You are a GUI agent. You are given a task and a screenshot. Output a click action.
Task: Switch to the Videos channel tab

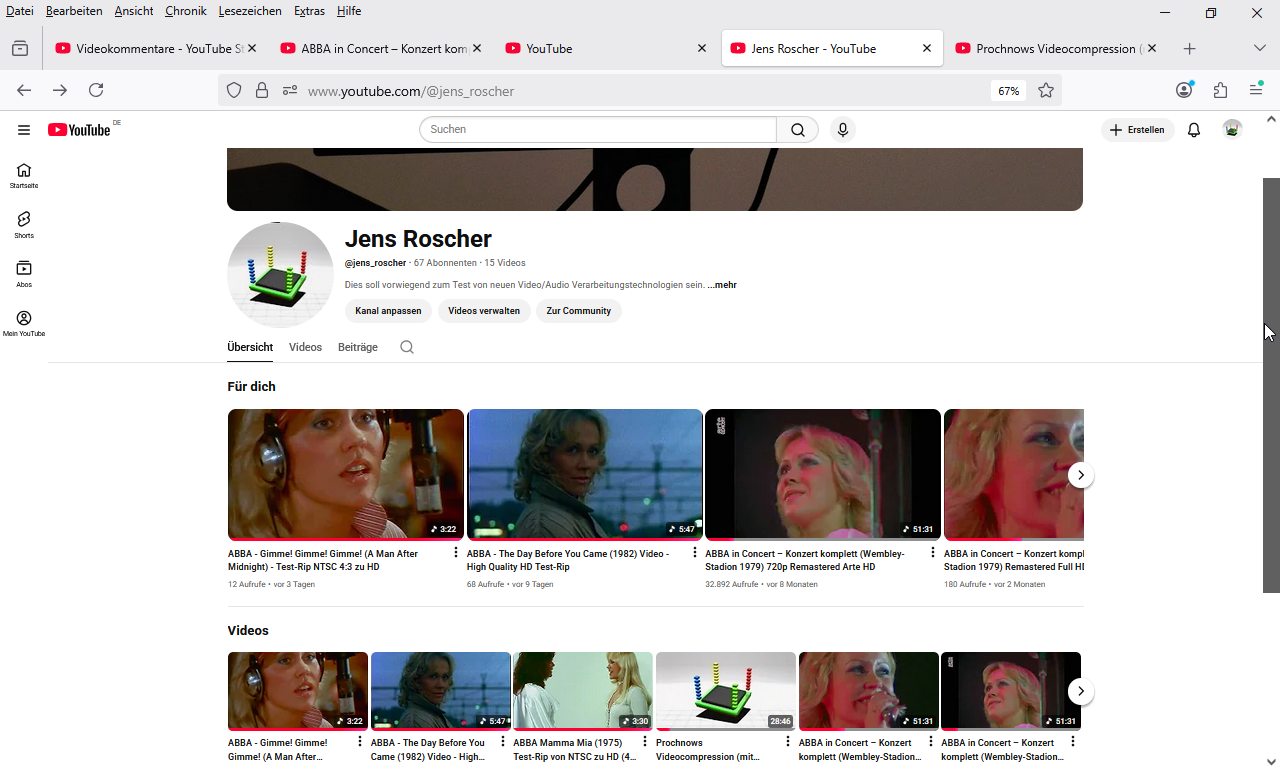[x=305, y=347]
